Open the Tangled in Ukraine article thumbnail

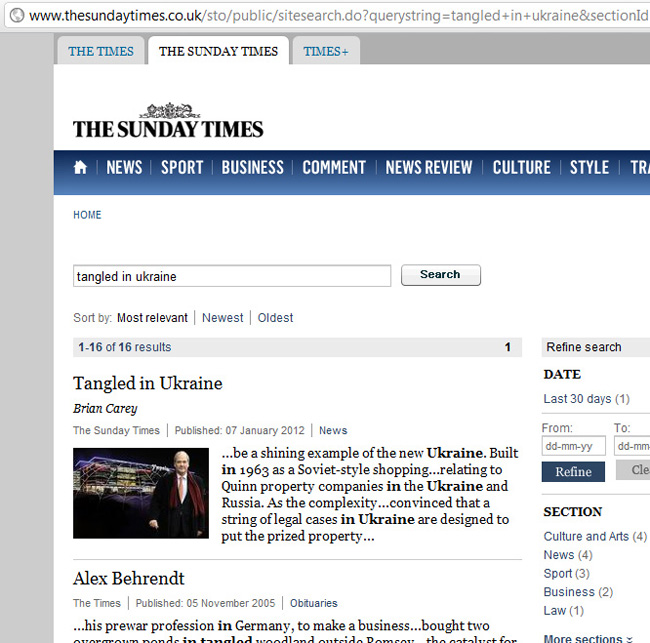tap(141, 493)
